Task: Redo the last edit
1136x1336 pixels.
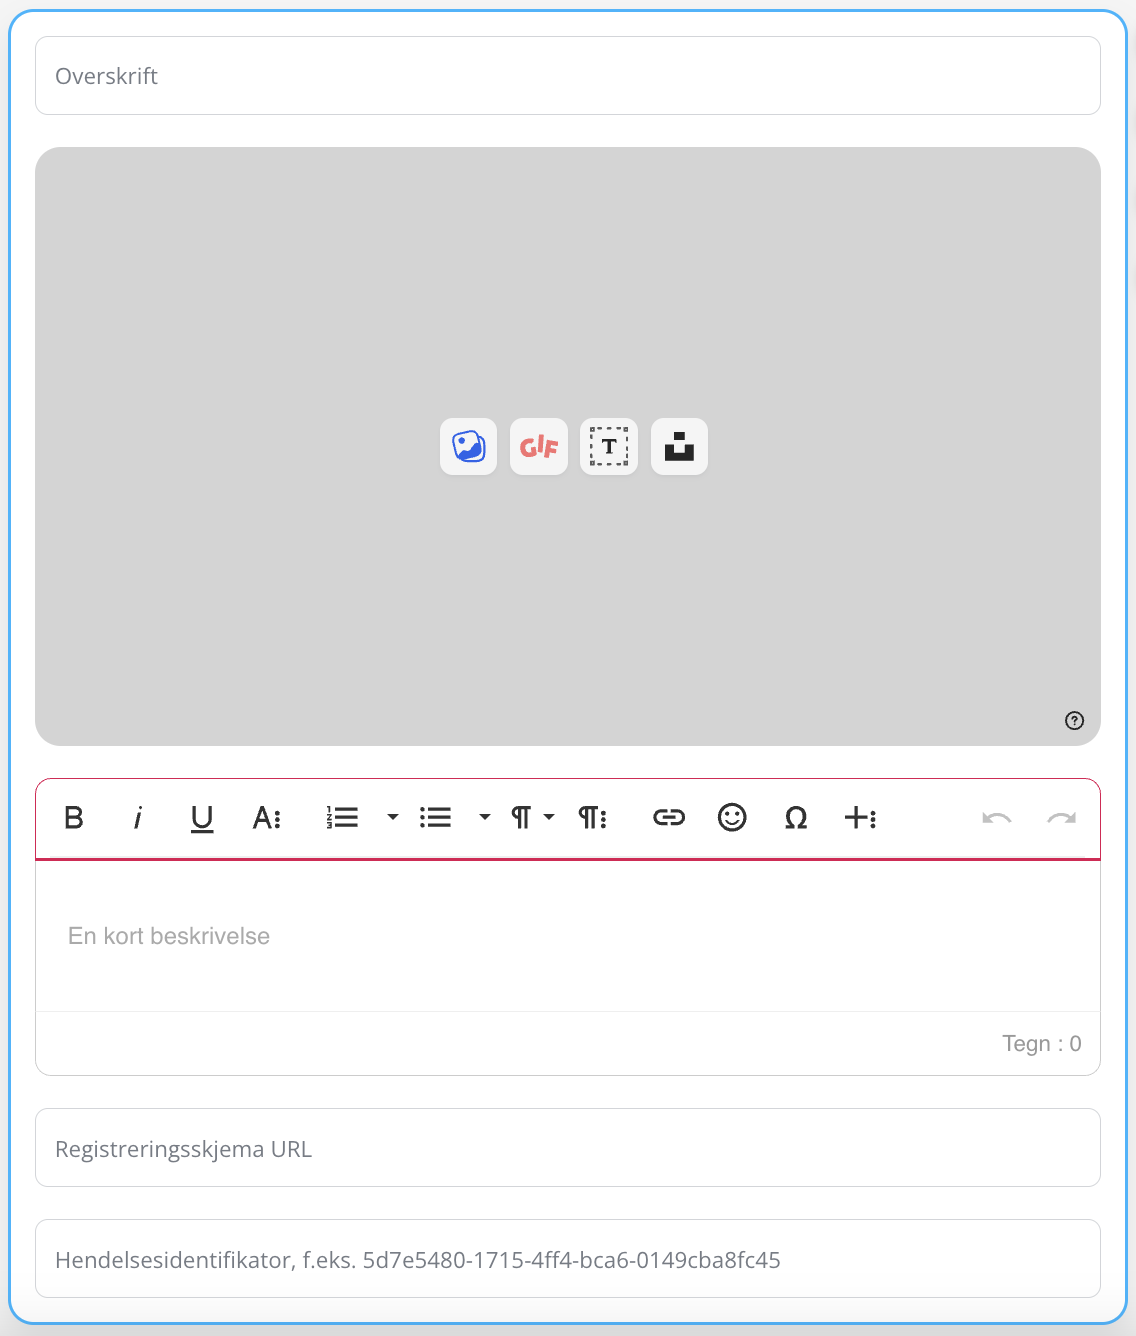Action: (x=1061, y=818)
